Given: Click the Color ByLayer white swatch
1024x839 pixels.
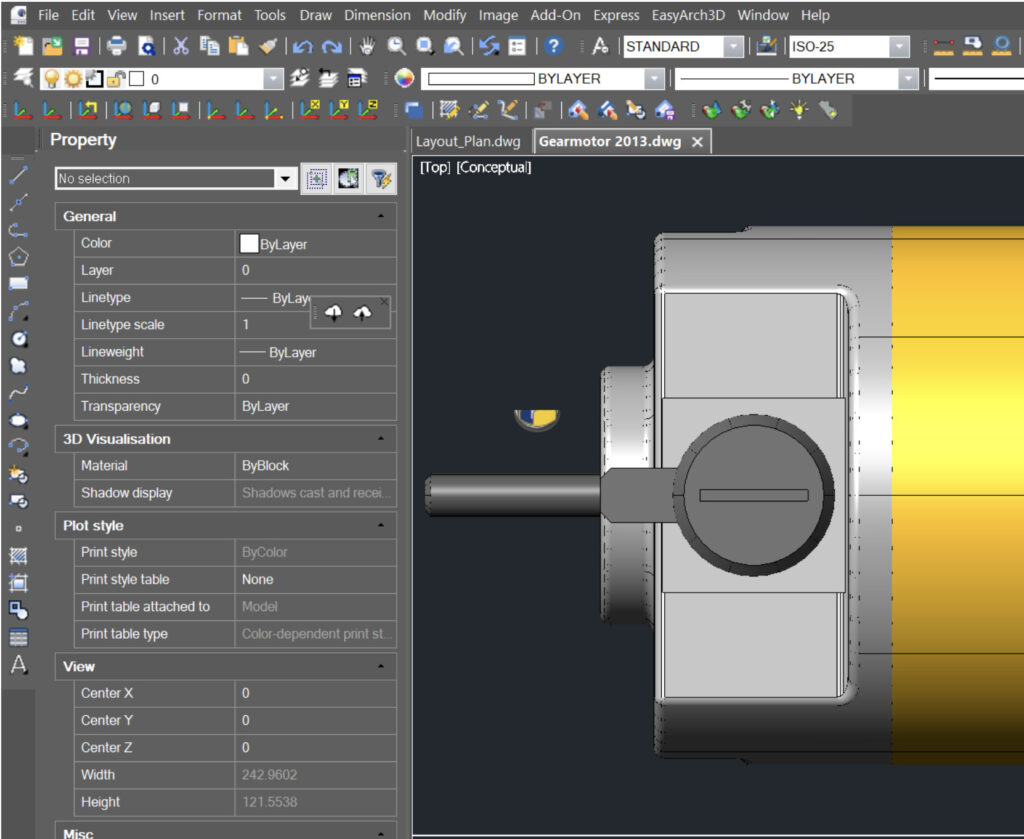Looking at the screenshot, I should [249, 243].
